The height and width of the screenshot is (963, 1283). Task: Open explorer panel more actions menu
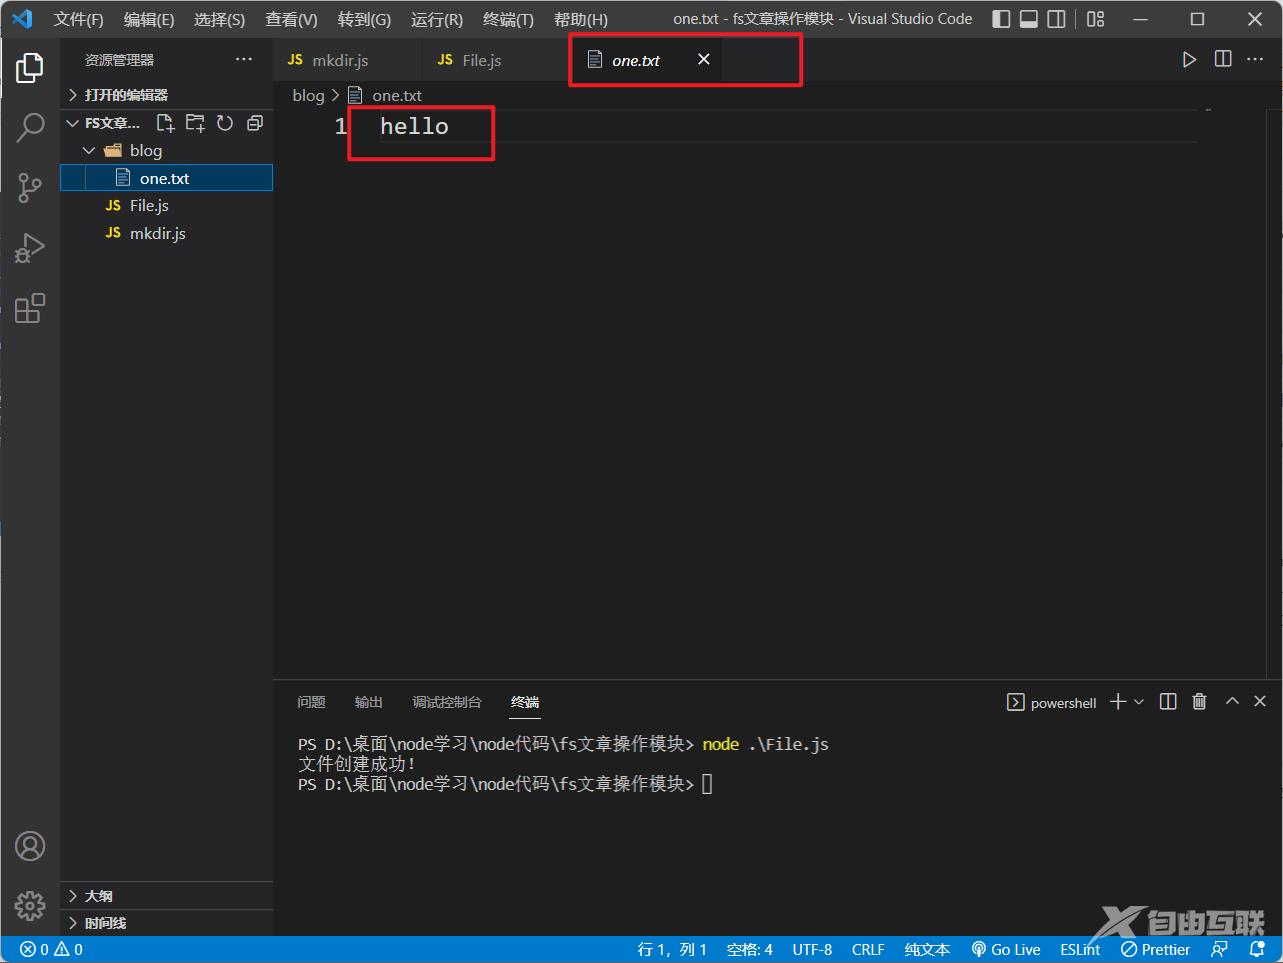click(244, 60)
